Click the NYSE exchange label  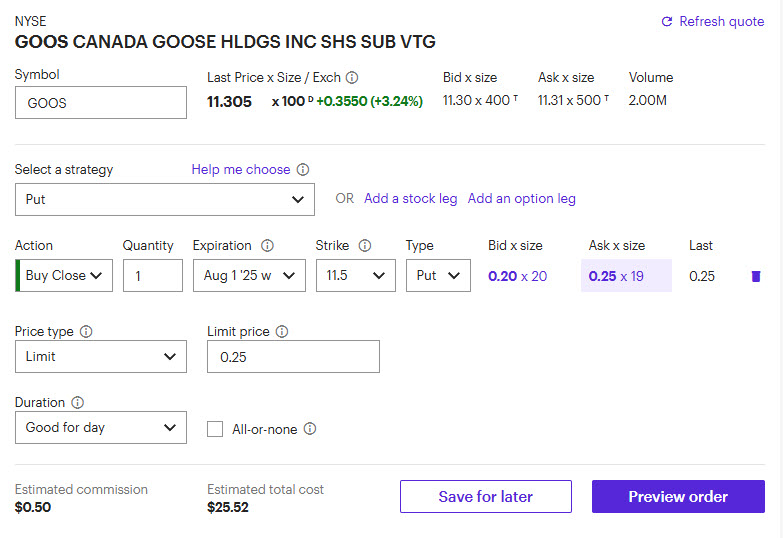[30, 21]
